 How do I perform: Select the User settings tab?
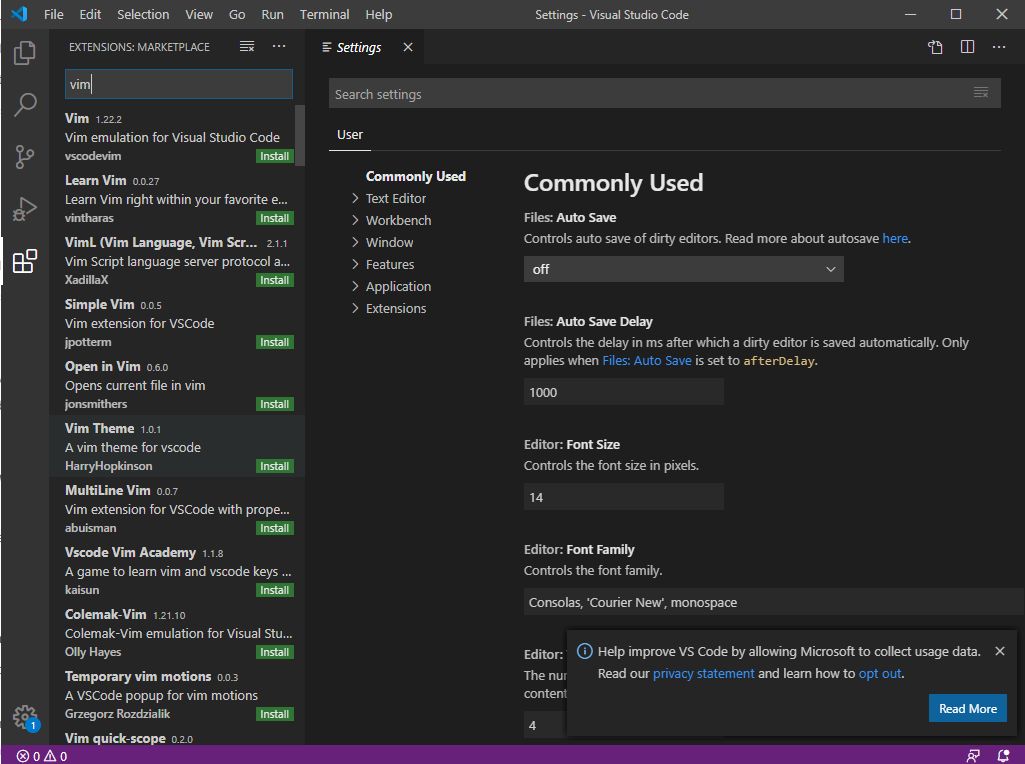coord(350,135)
